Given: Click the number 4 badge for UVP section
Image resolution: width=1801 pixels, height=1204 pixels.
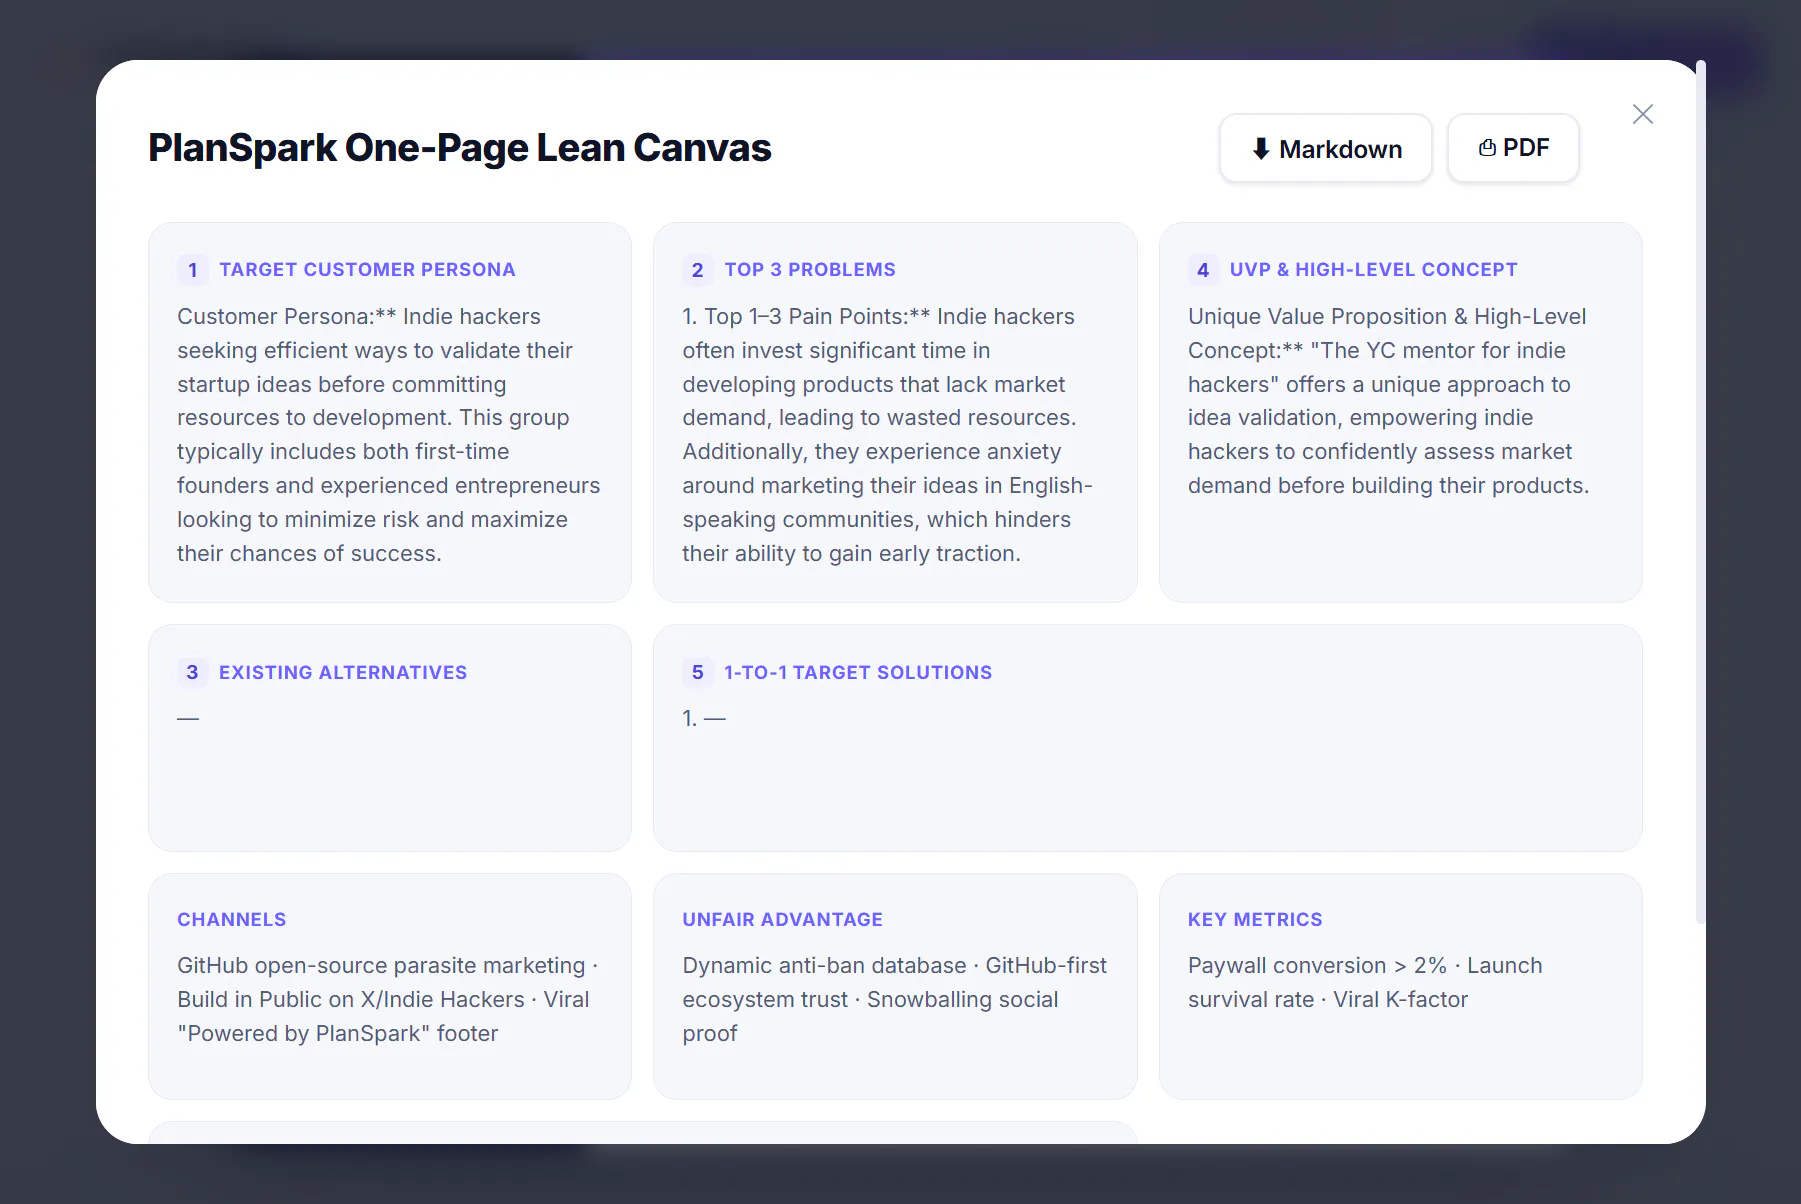Looking at the screenshot, I should pyautogui.click(x=1203, y=270).
